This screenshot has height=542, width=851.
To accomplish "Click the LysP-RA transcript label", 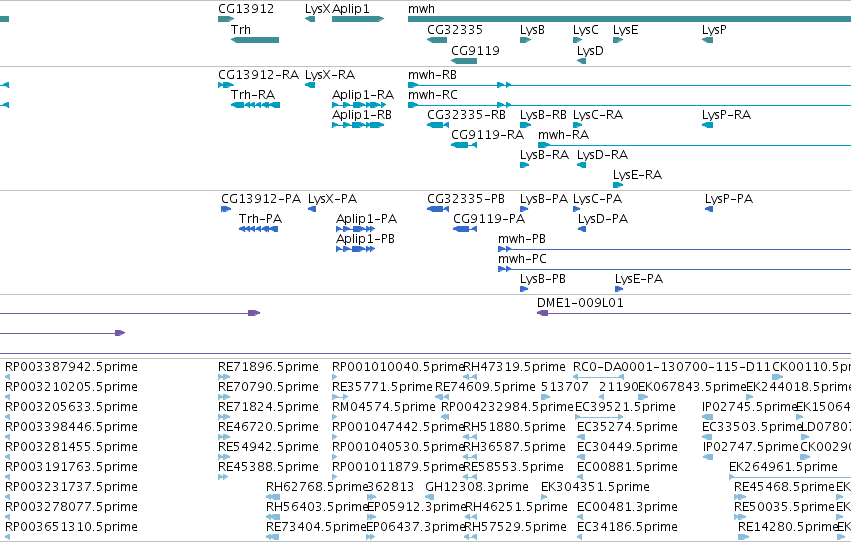I will [726, 114].
